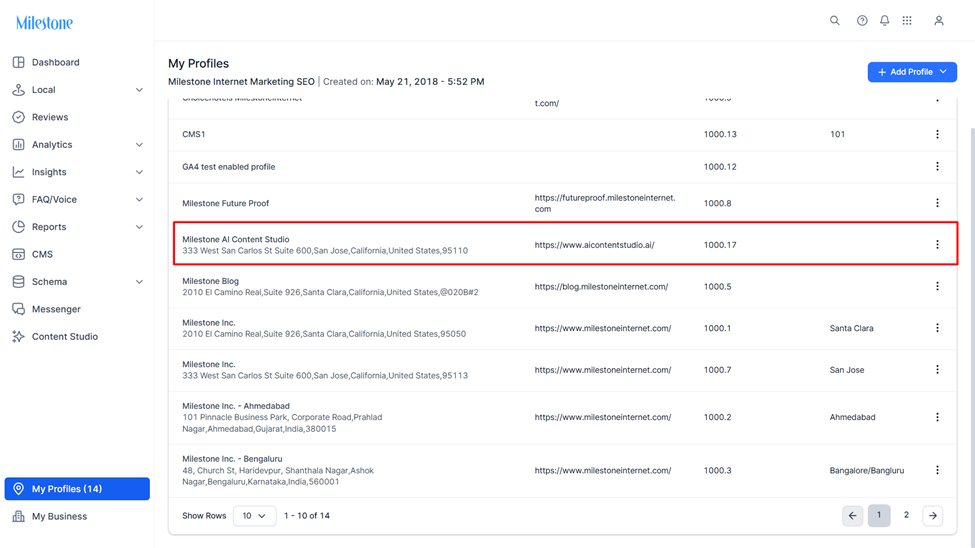Open https://www.aicontentstudio.ai/ link
This screenshot has width=975, height=548.
click(x=594, y=245)
